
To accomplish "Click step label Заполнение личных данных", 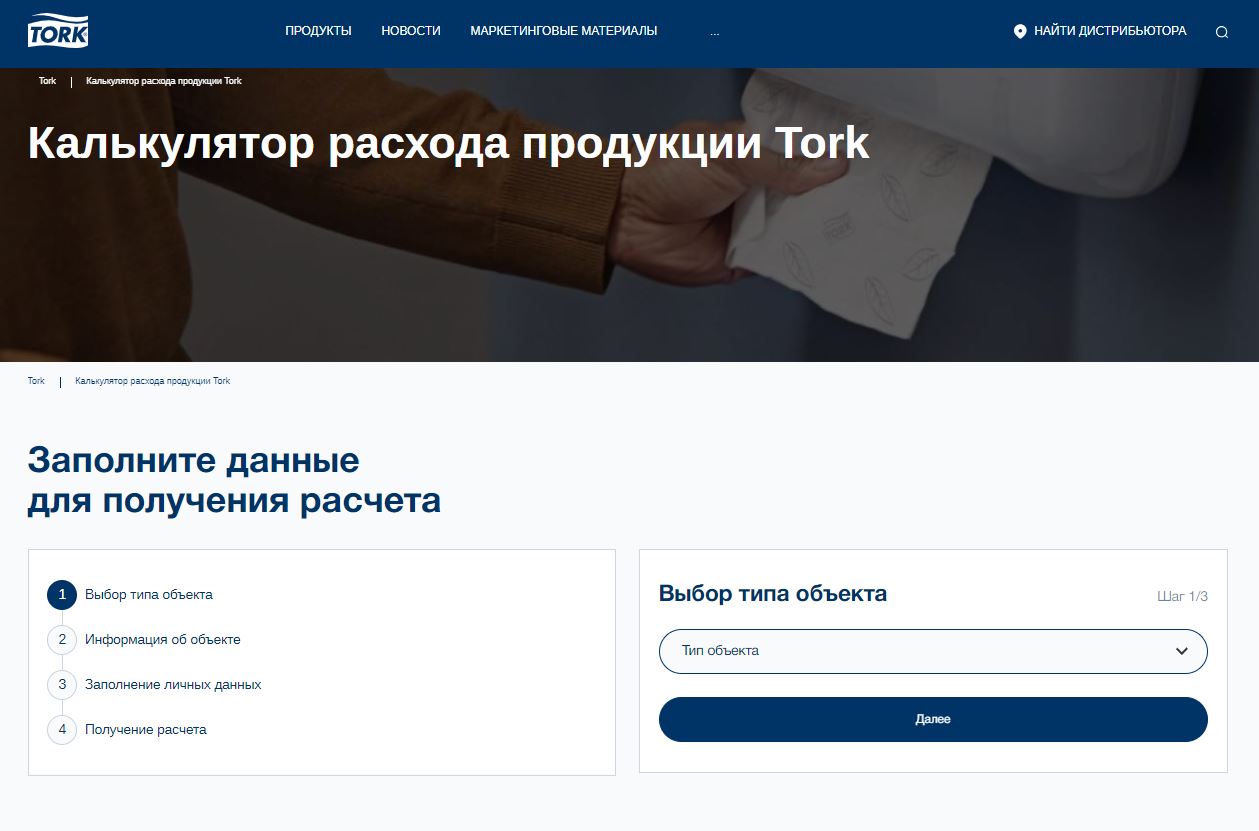I will tap(173, 685).
